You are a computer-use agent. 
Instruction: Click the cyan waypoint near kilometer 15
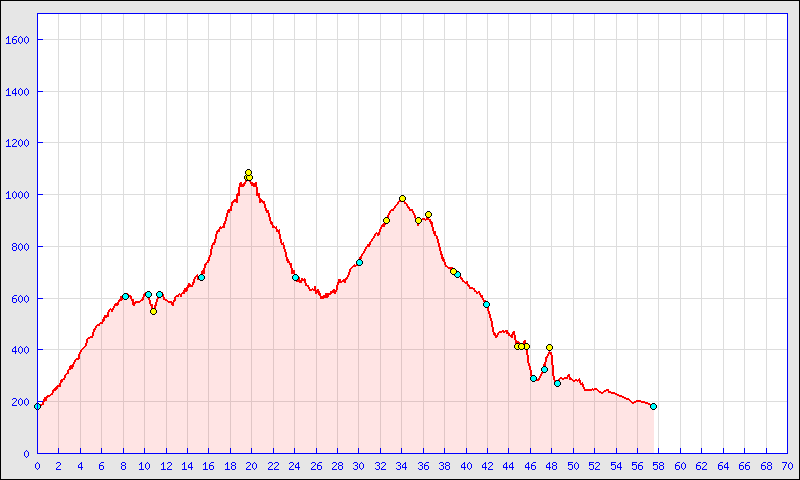tap(202, 277)
